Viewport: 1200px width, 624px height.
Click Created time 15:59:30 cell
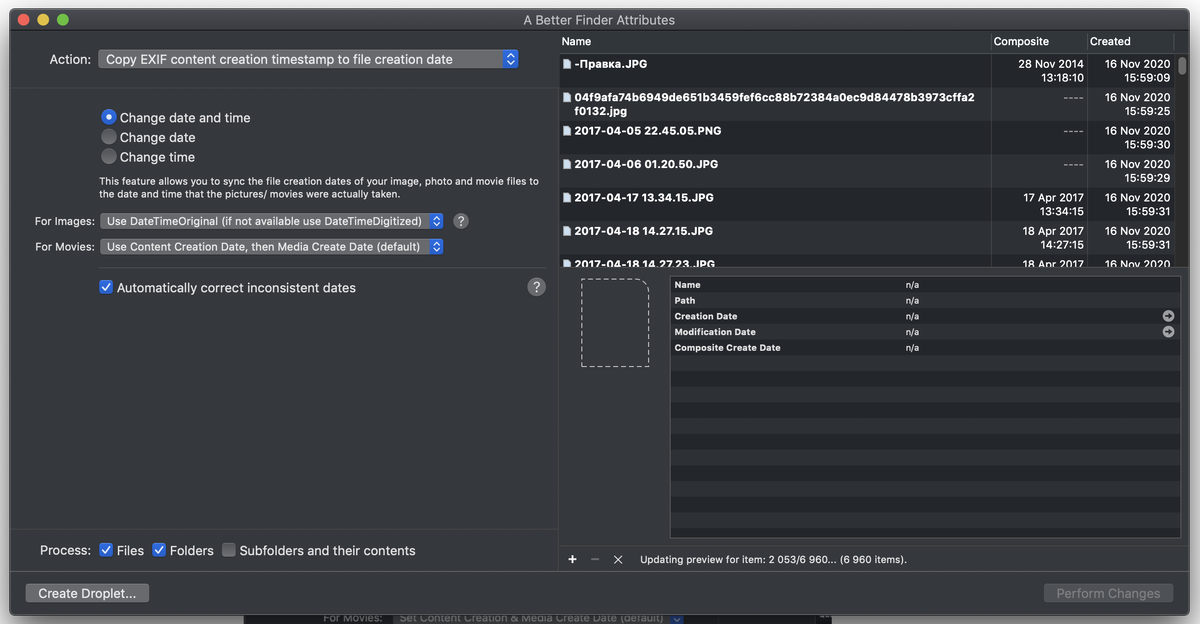click(x=1146, y=145)
